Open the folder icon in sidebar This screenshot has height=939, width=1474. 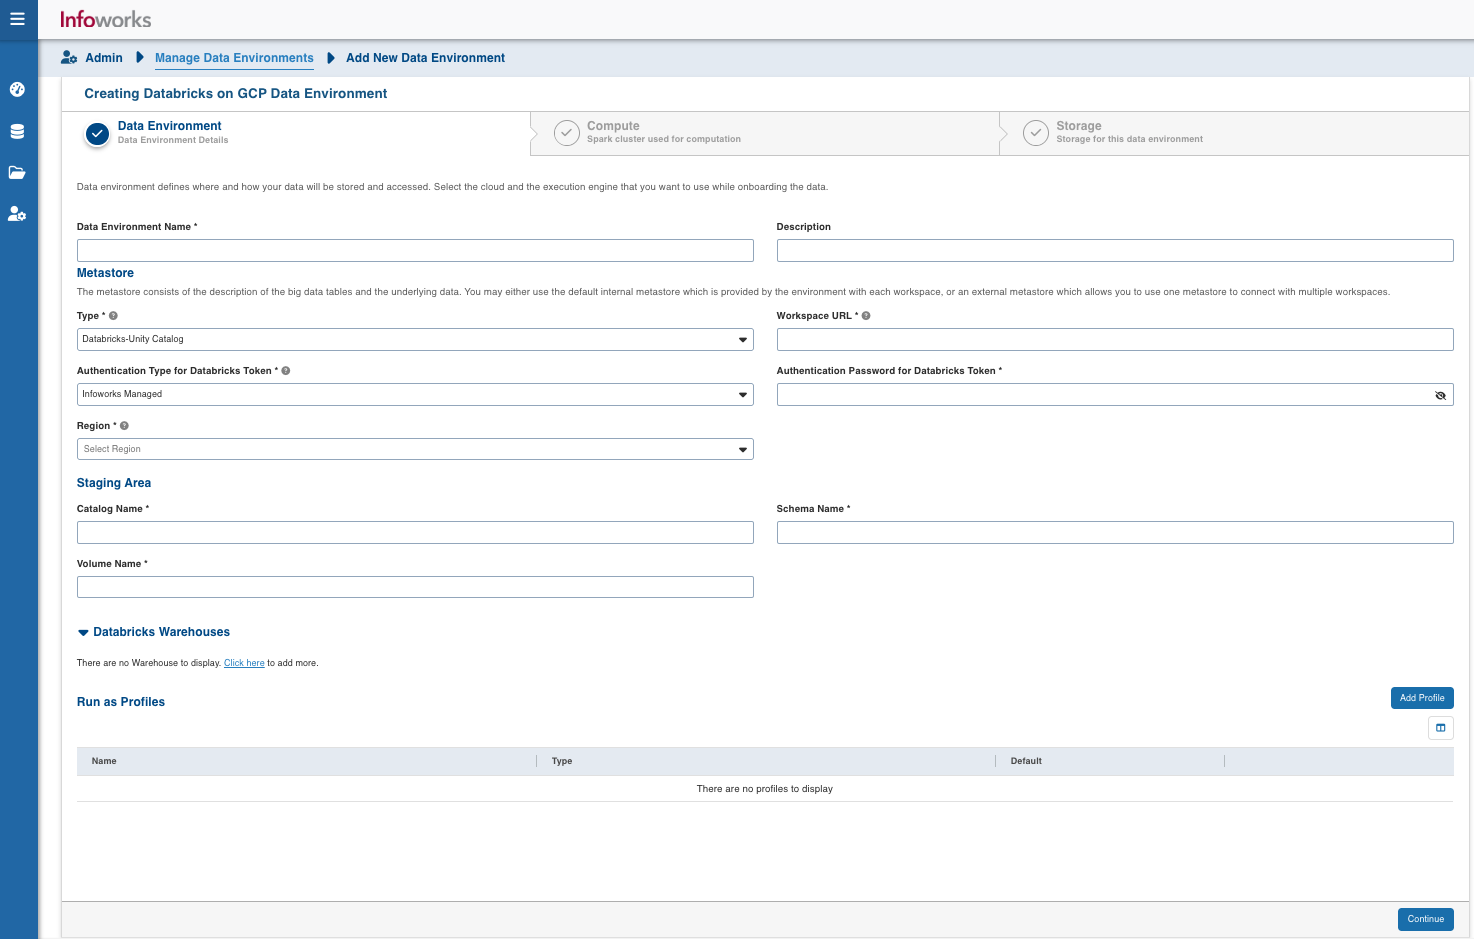click(17, 172)
